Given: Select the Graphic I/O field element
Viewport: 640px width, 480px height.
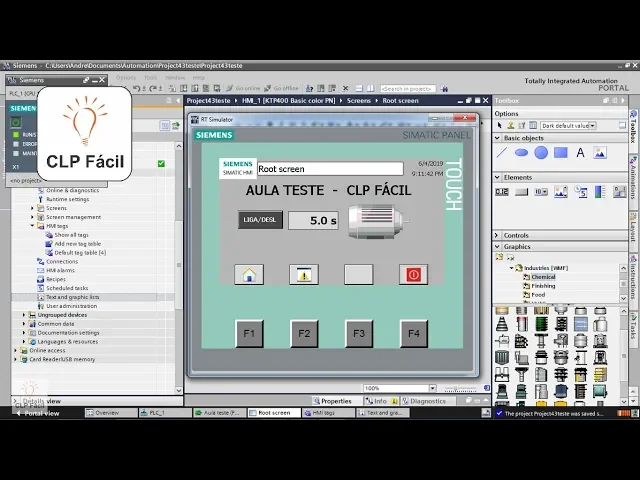Looking at the screenshot, I should (560, 192).
